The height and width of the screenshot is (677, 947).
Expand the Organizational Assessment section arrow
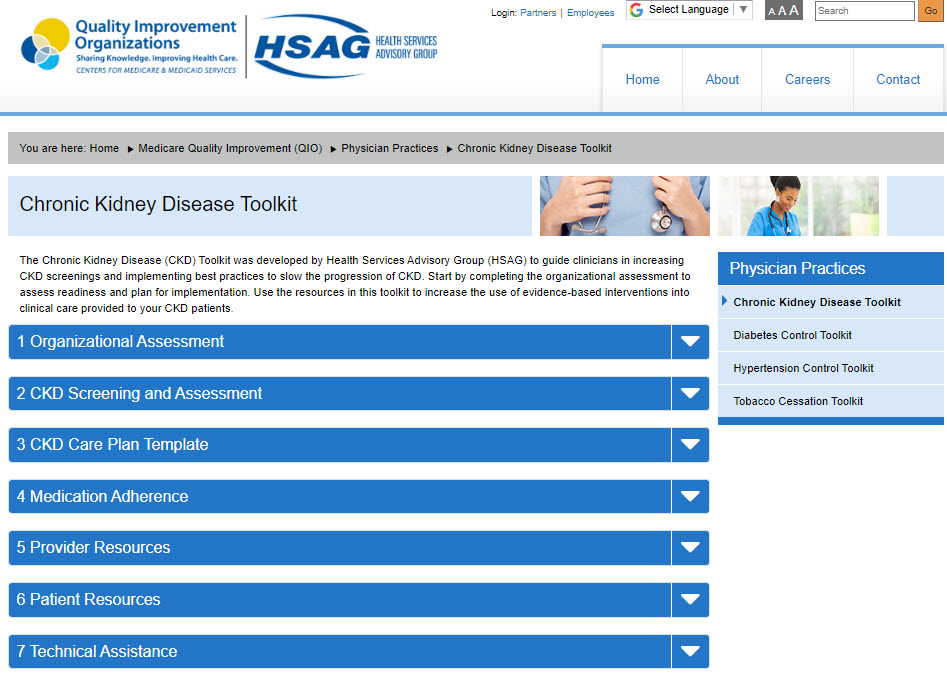point(690,342)
